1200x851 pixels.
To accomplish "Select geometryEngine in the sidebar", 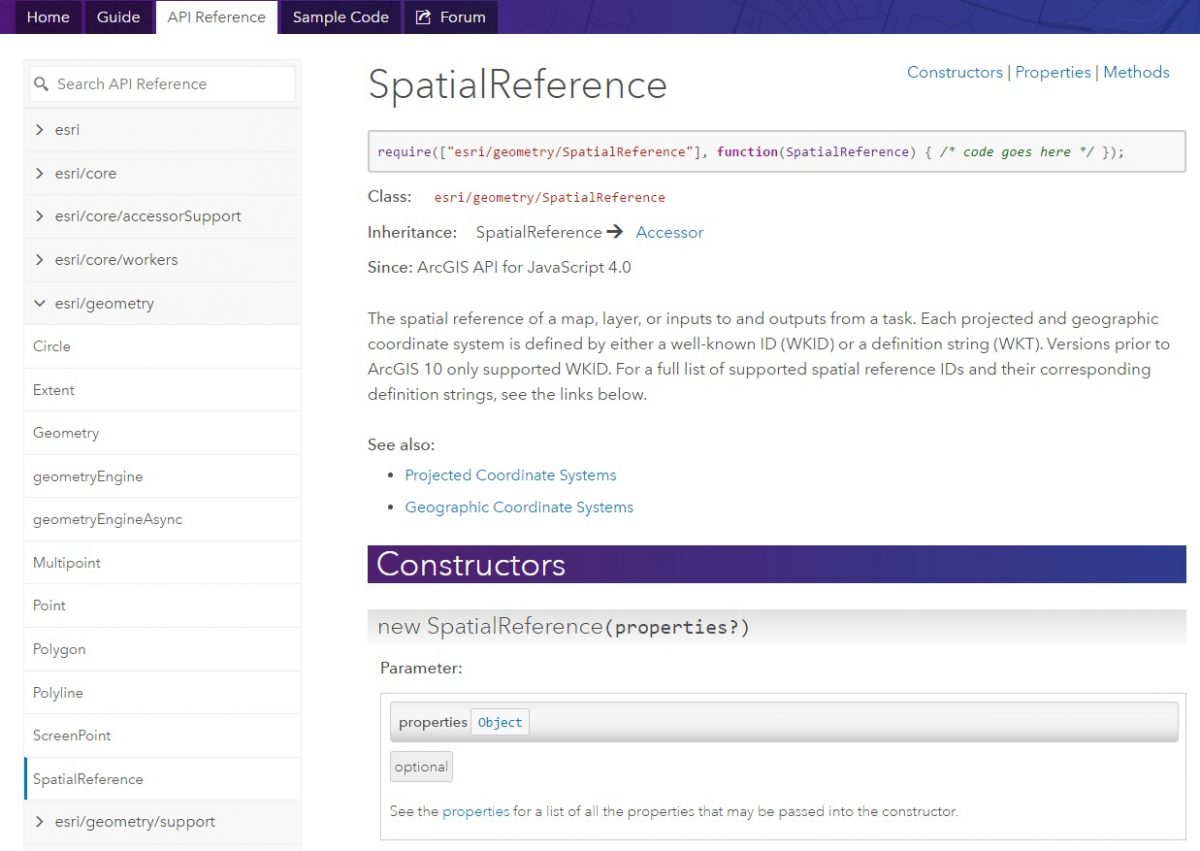I will (88, 476).
